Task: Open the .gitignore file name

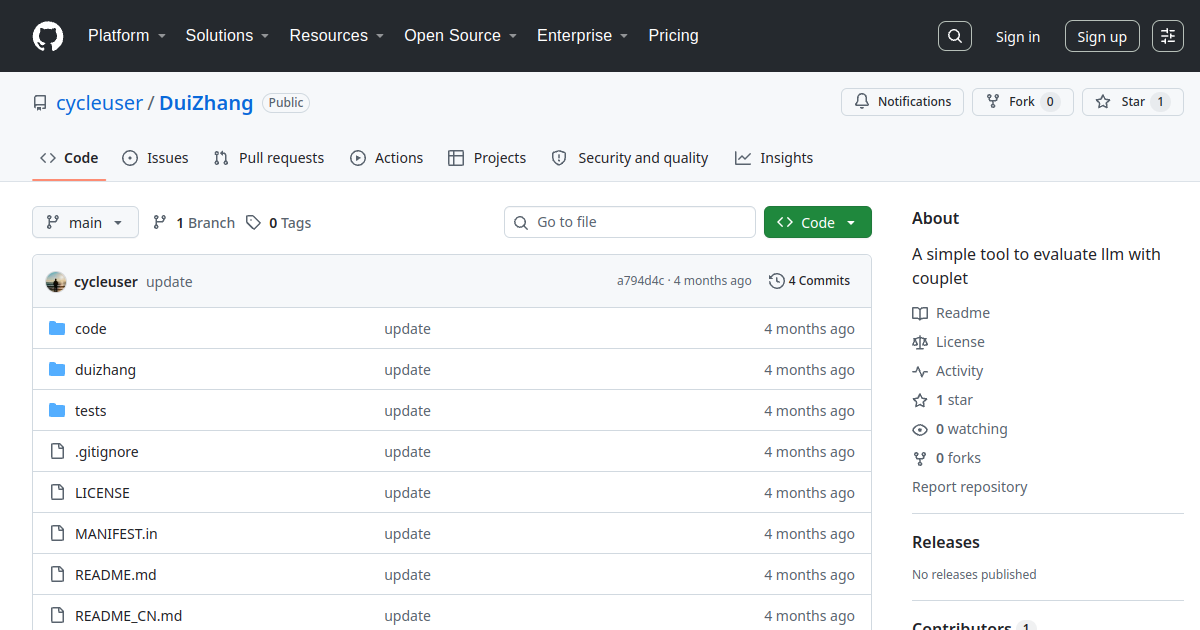Action: point(107,452)
